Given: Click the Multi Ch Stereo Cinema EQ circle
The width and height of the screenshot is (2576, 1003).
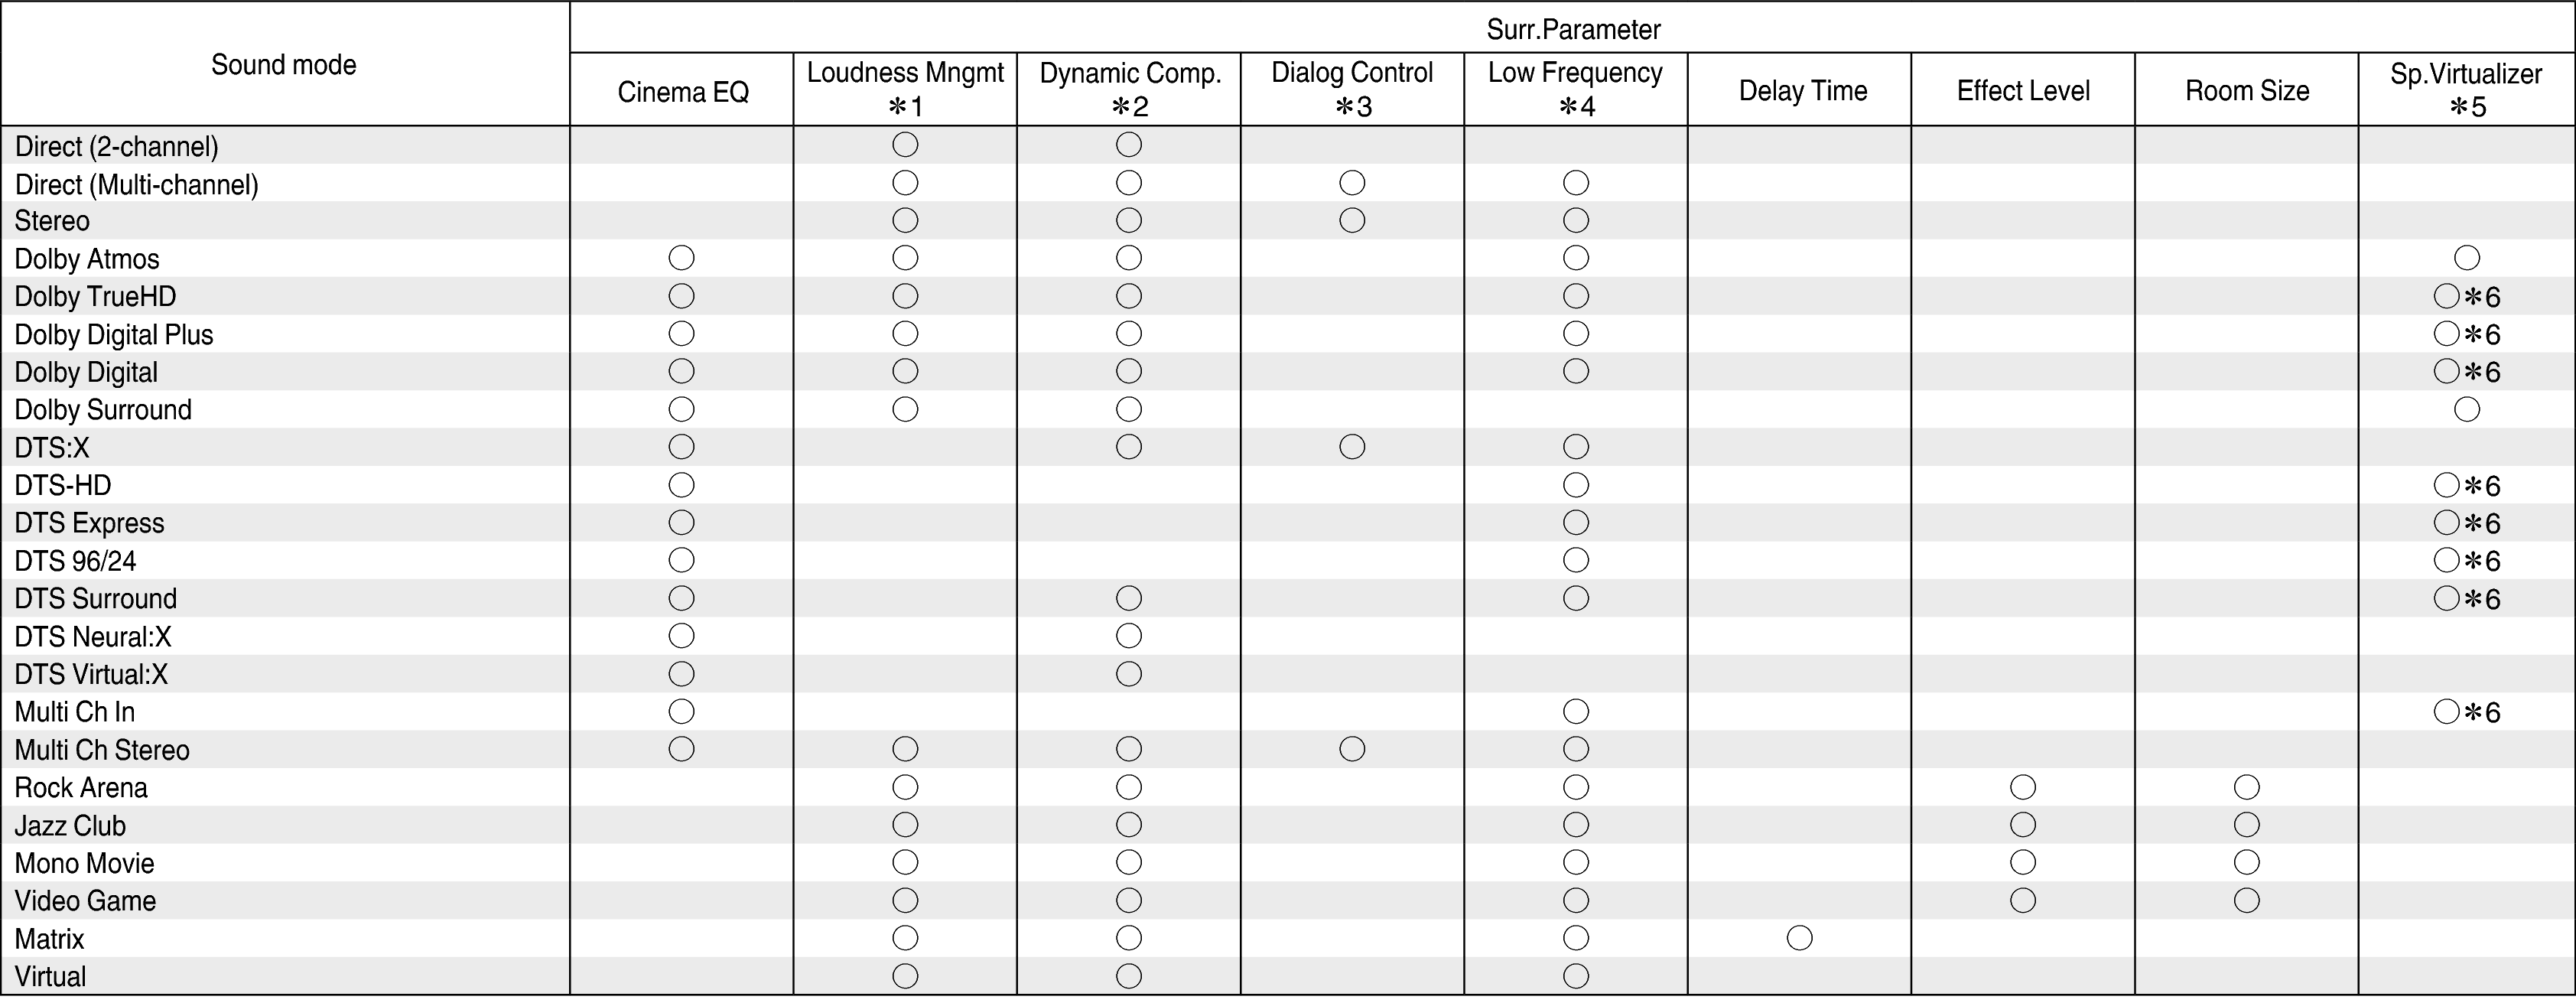Looking at the screenshot, I should pos(681,749).
